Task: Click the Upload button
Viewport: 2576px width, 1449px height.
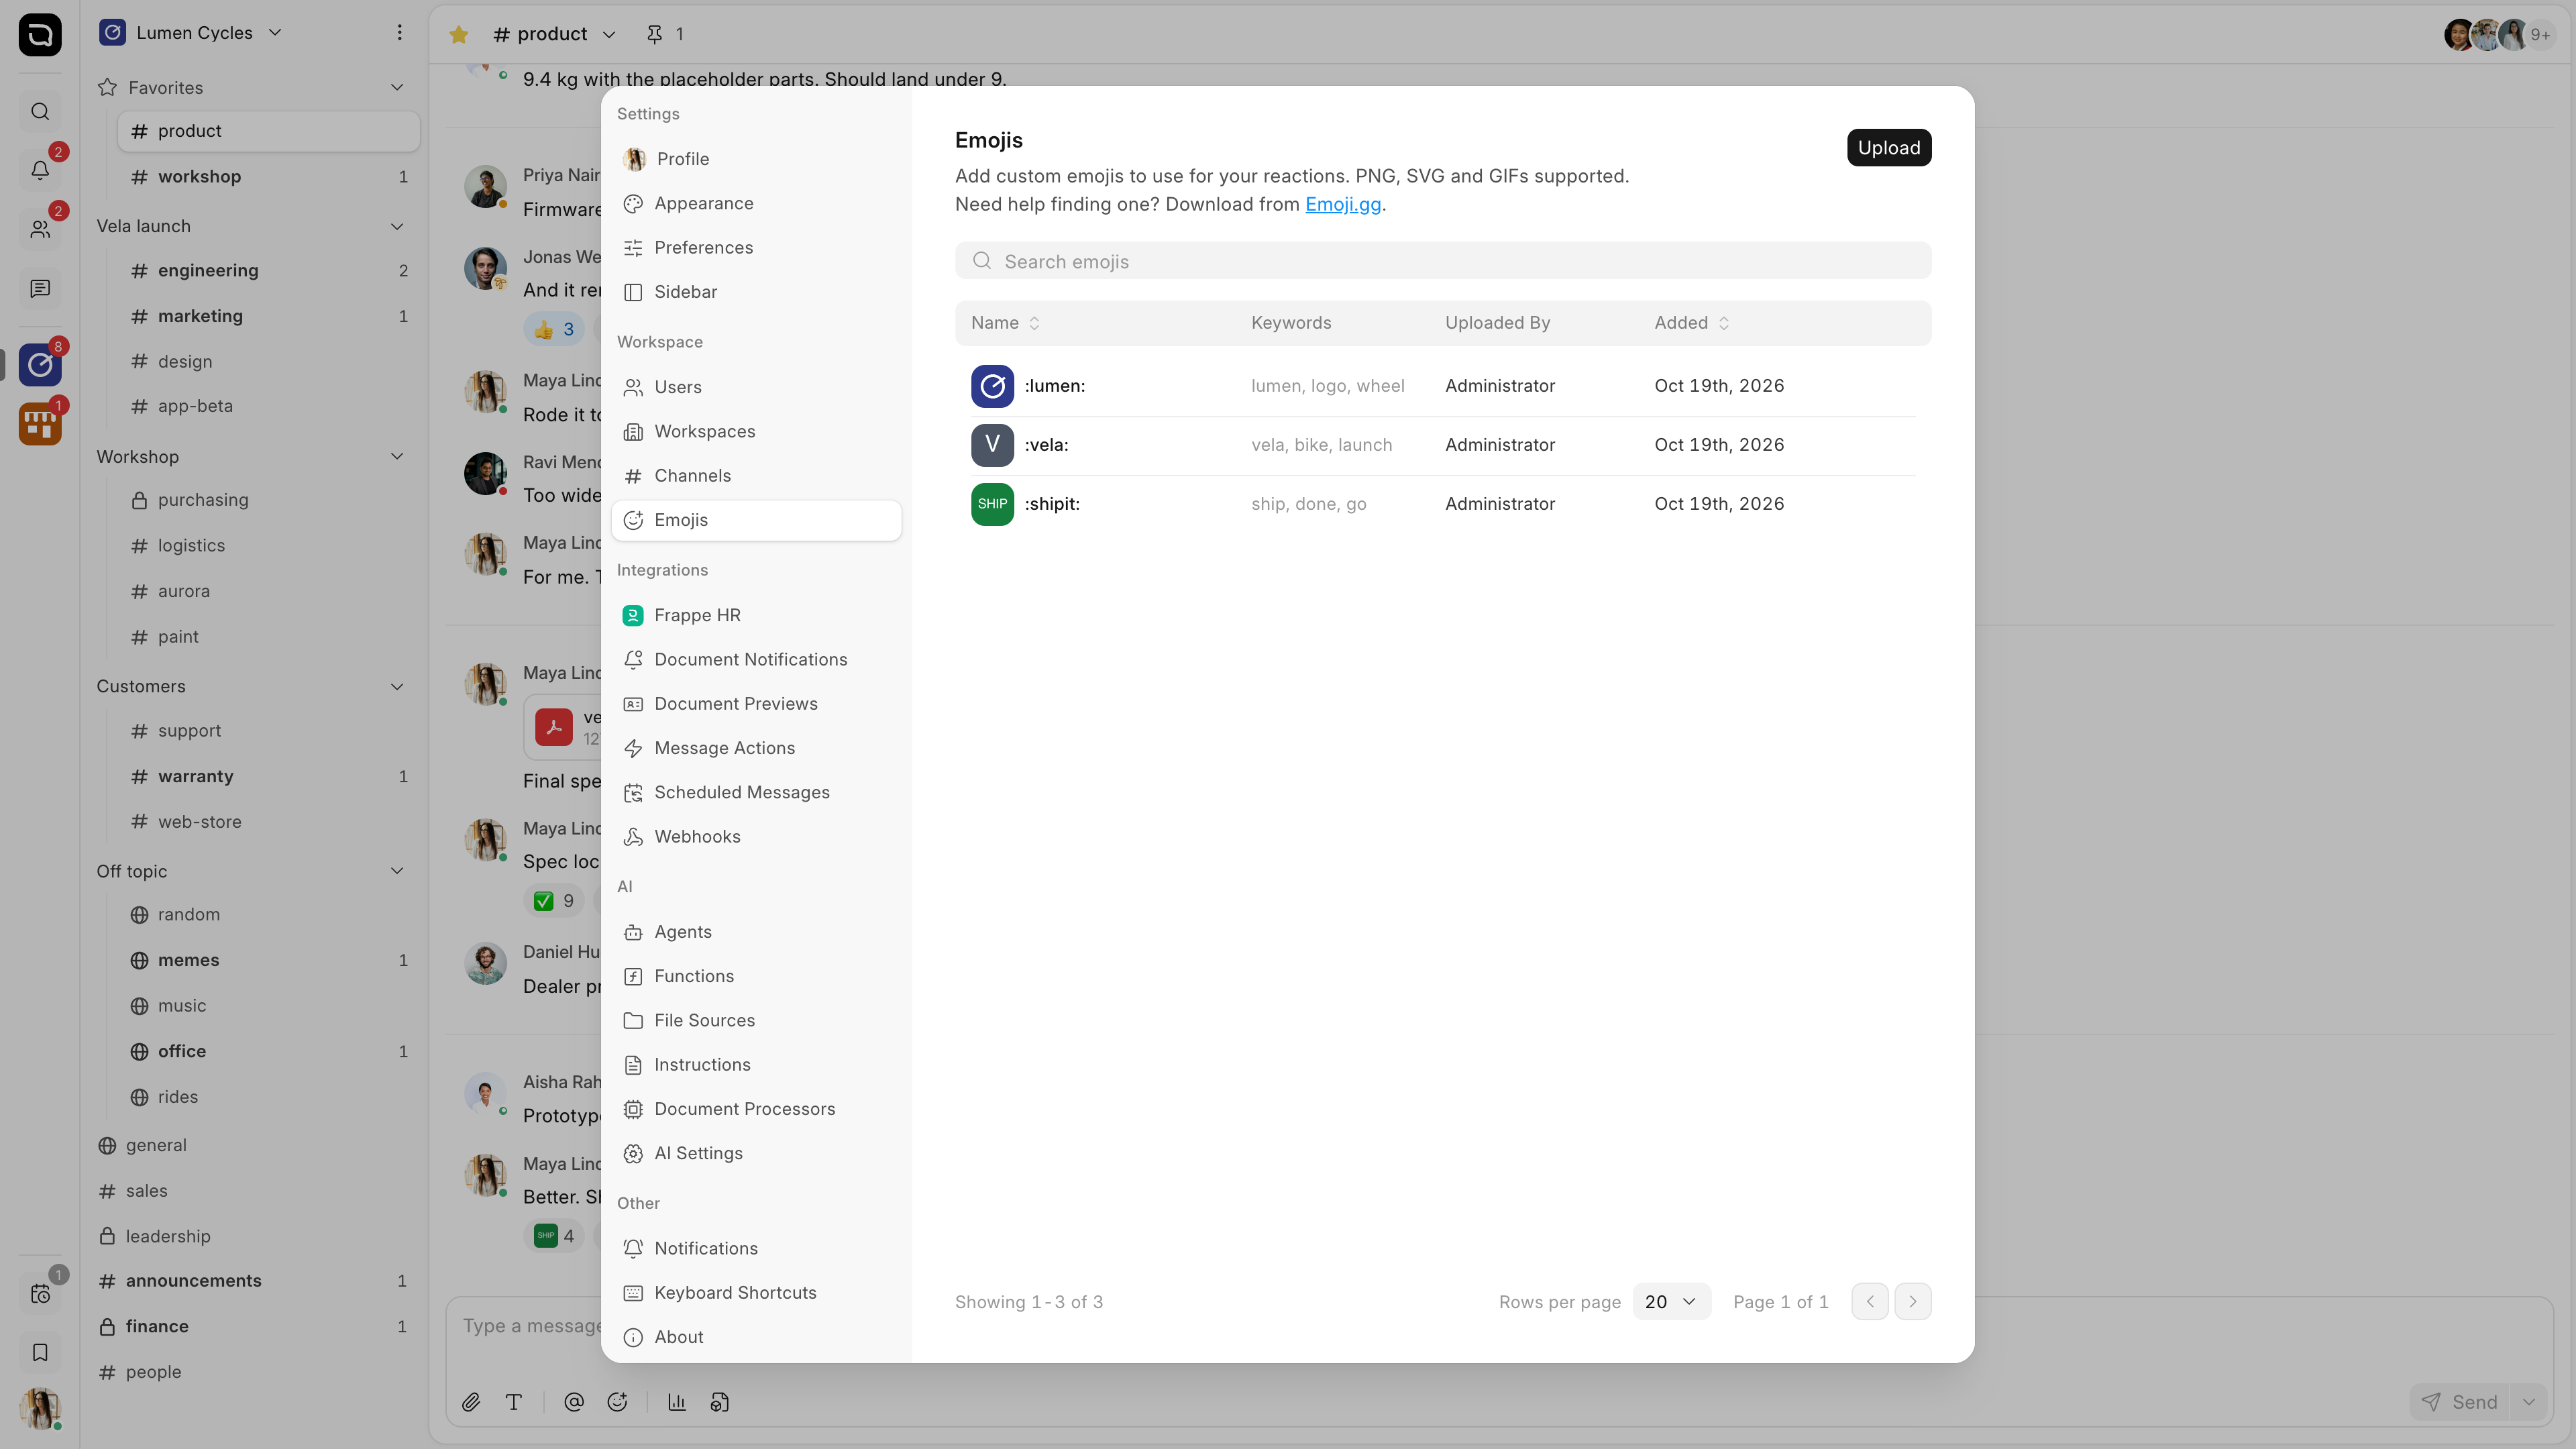Action: [x=1889, y=148]
